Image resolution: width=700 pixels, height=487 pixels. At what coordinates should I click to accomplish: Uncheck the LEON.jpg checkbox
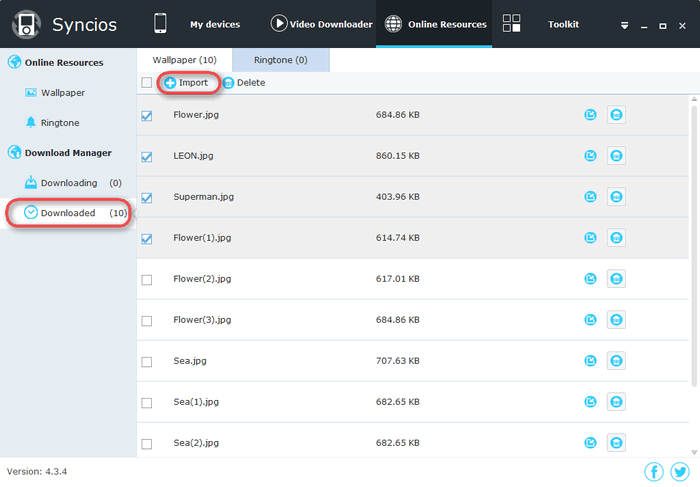[x=146, y=157]
